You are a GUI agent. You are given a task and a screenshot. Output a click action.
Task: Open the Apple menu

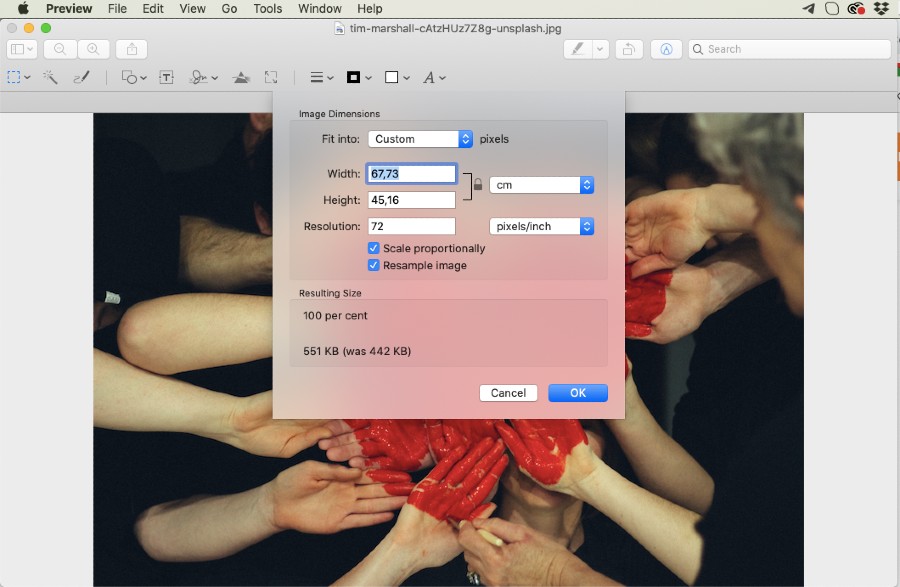23,9
